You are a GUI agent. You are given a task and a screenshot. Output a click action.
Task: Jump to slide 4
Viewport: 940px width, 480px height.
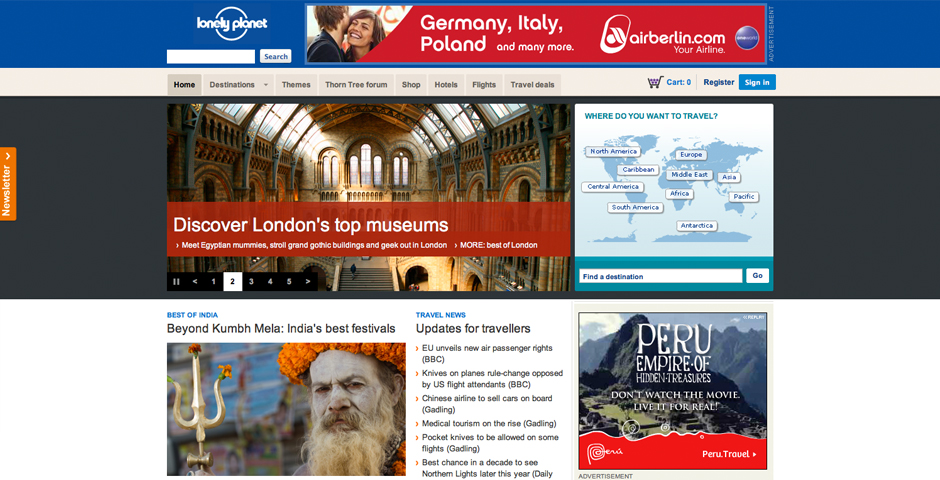pos(270,282)
